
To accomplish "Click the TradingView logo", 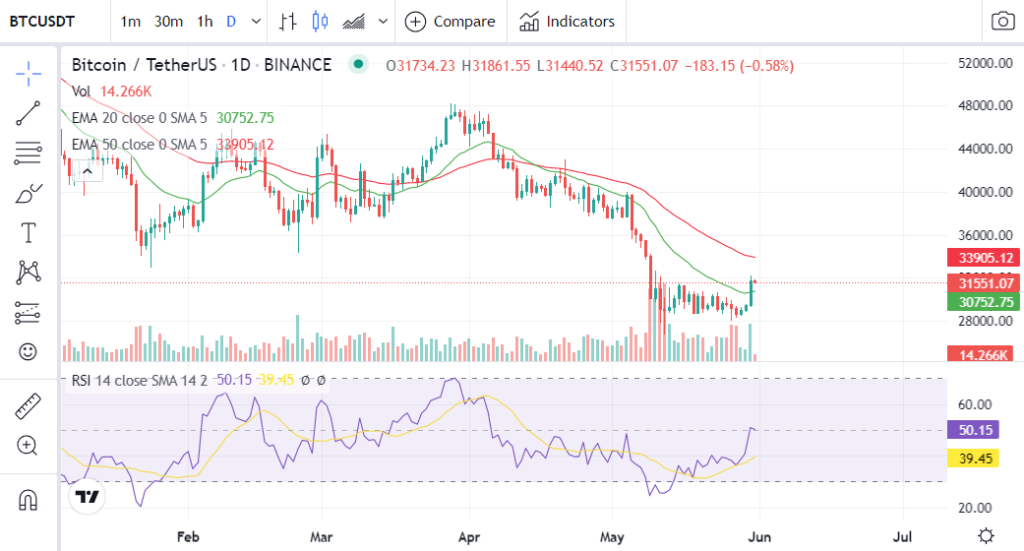I will tap(87, 497).
